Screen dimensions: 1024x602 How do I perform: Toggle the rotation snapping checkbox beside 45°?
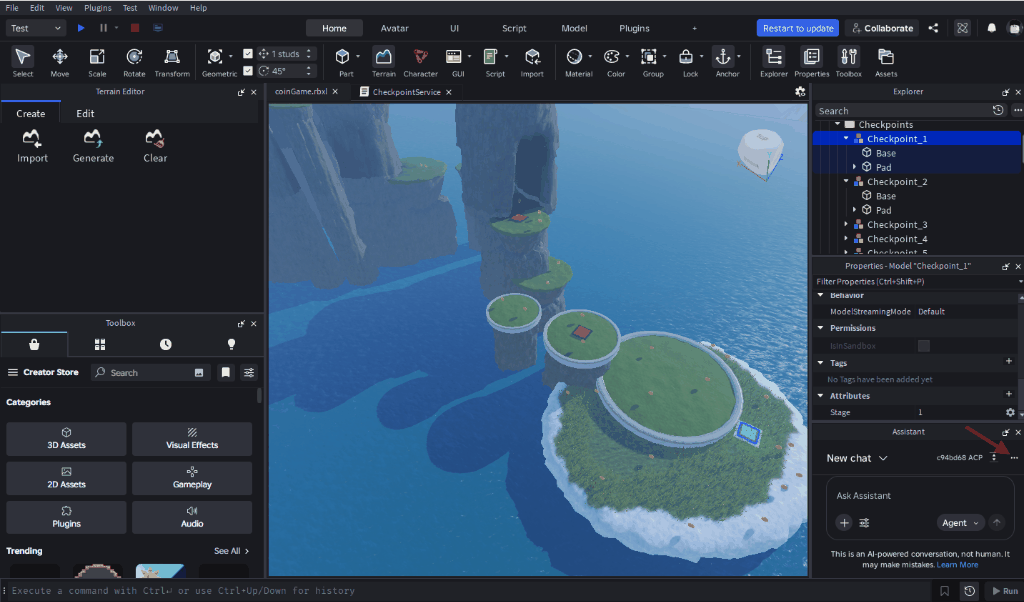coord(248,71)
